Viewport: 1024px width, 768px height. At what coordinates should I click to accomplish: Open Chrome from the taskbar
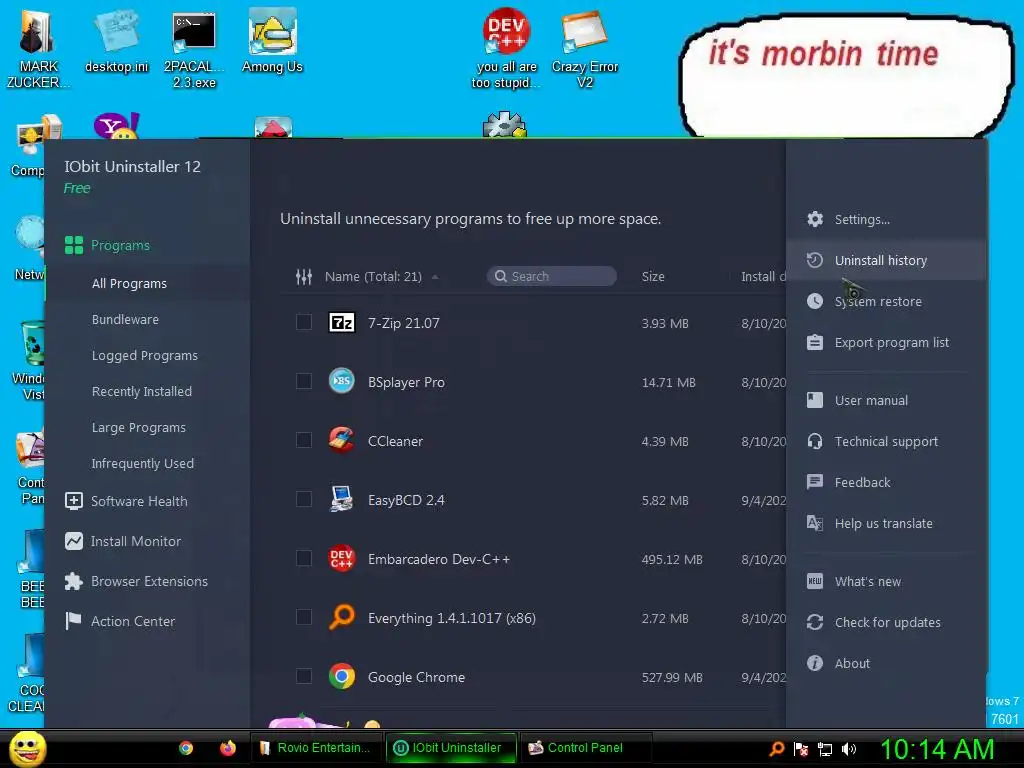[186, 748]
